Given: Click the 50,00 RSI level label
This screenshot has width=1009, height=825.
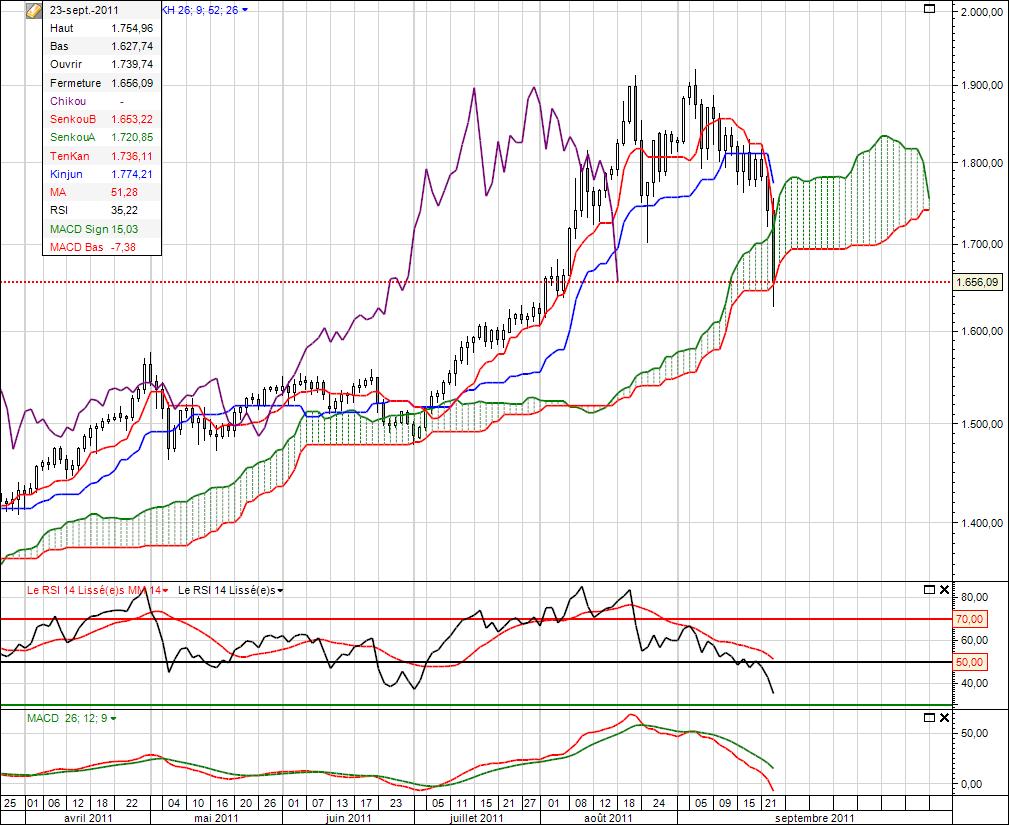Looking at the screenshot, I should 970,662.
